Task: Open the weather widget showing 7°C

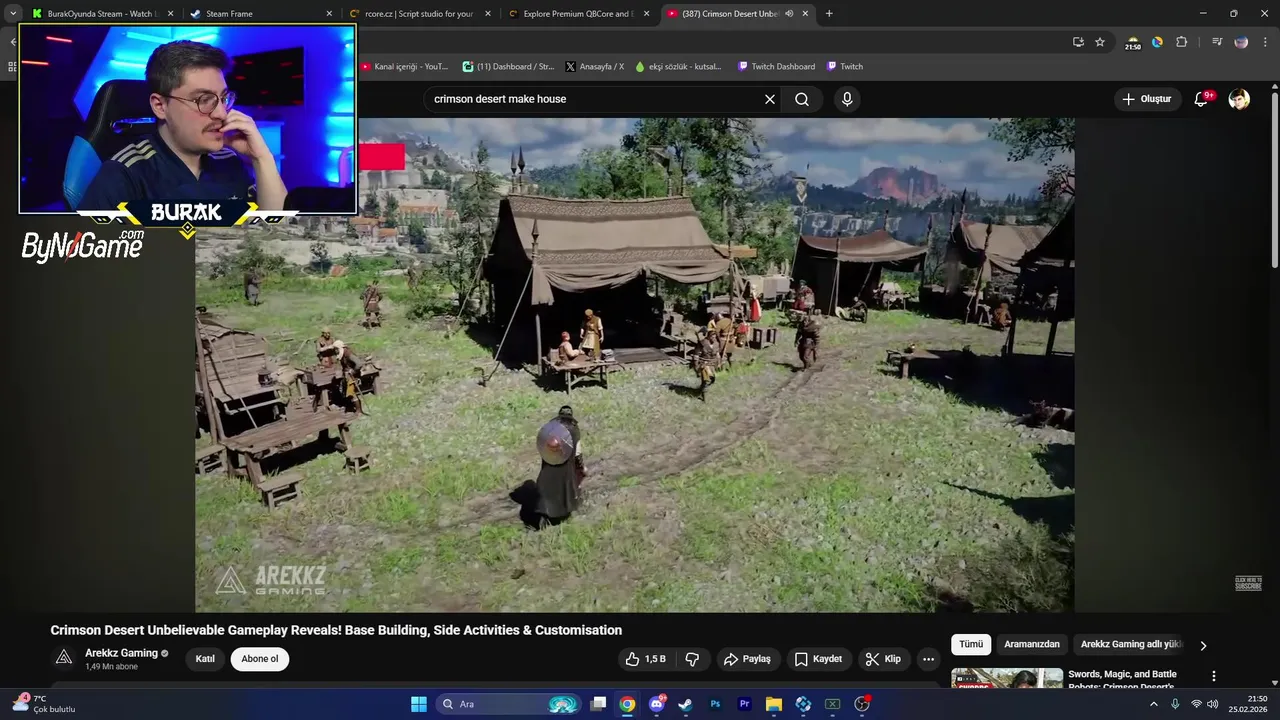Action: click(45, 704)
